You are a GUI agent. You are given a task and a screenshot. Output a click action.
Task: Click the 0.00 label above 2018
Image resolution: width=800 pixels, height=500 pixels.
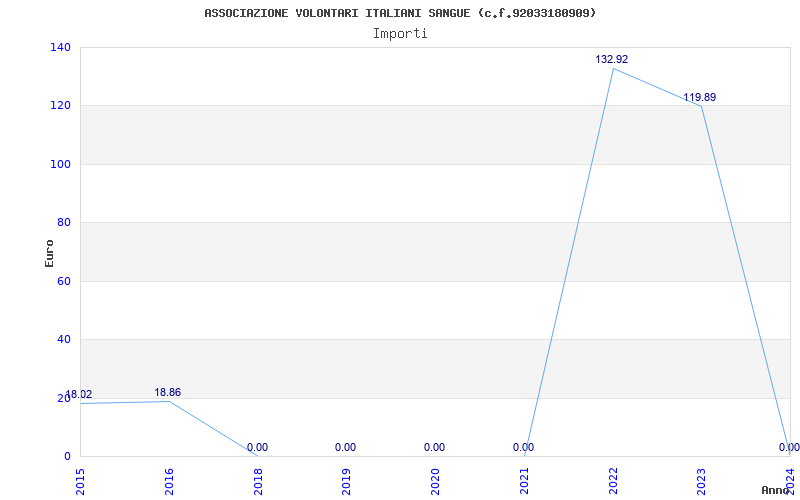click(x=257, y=447)
